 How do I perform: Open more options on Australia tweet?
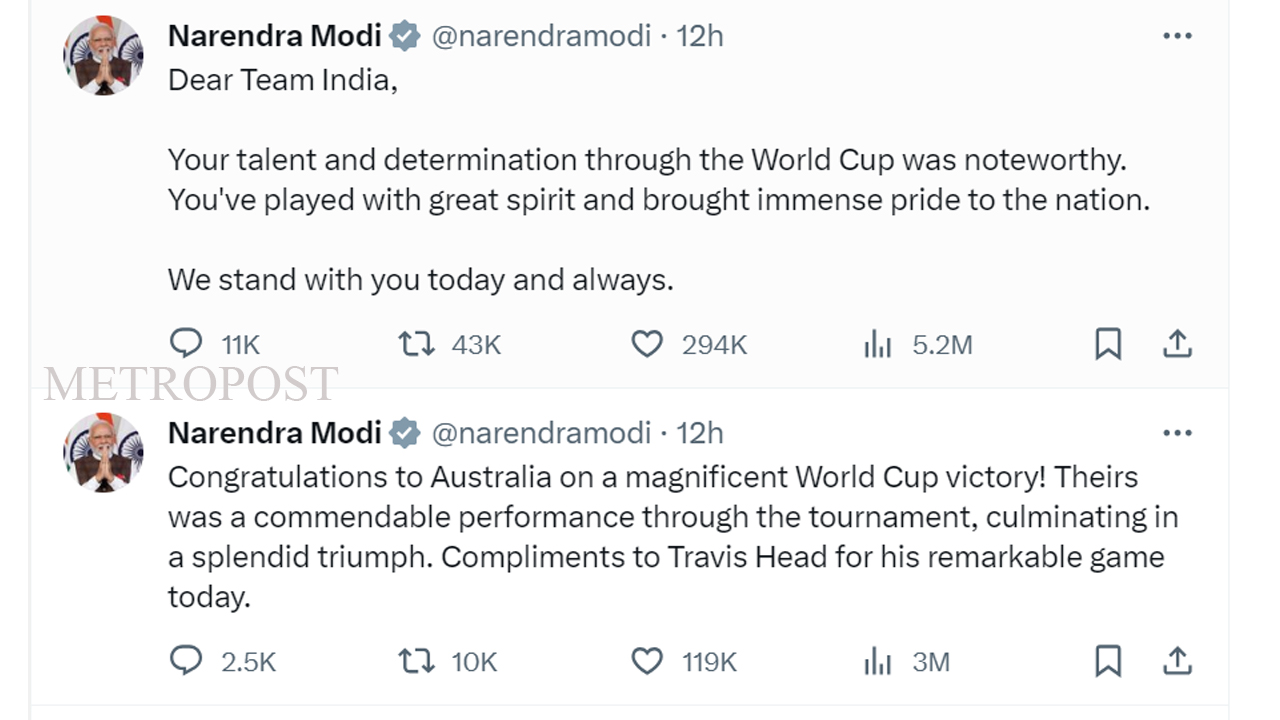(1177, 433)
